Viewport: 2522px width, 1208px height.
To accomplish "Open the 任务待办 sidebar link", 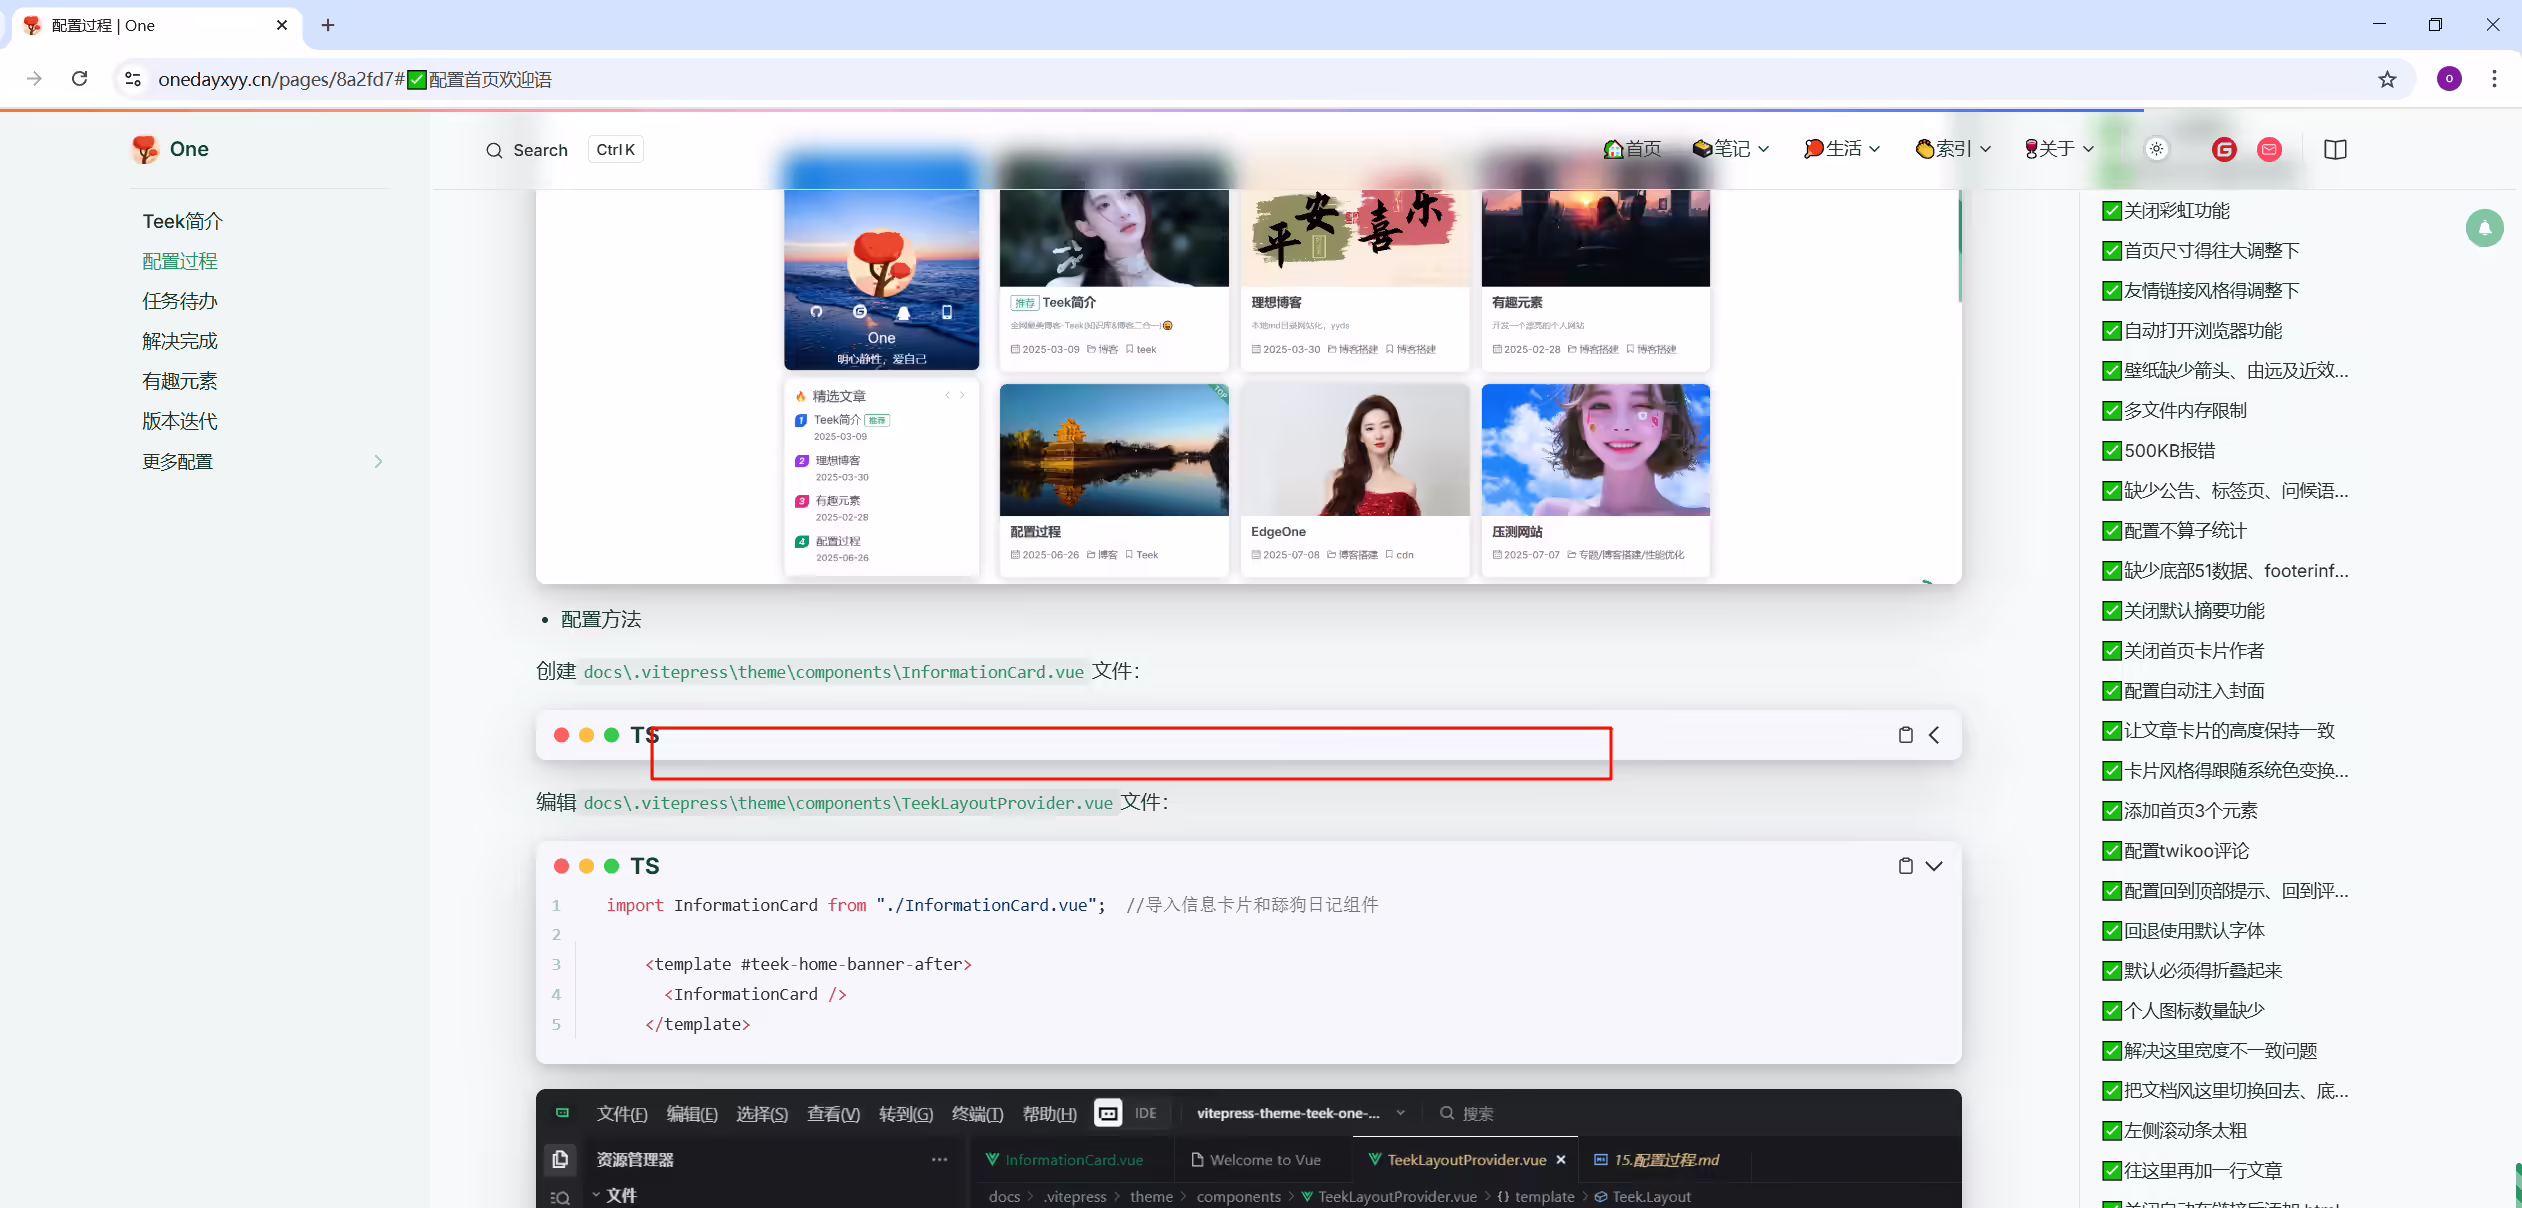I will tap(180, 301).
